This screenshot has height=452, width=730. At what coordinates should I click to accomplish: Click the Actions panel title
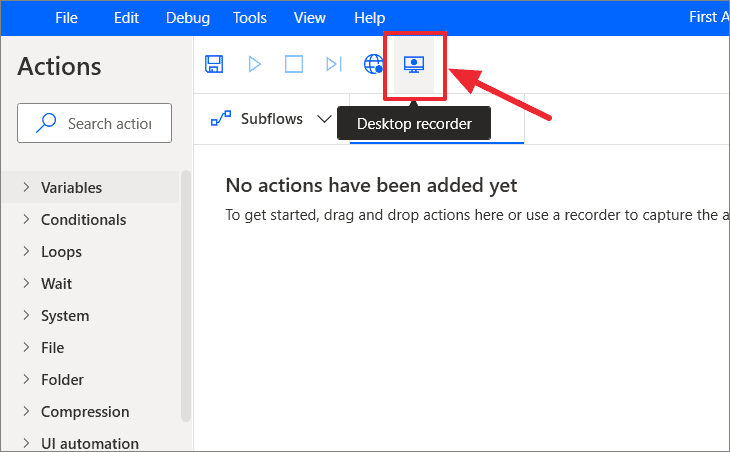point(59,66)
